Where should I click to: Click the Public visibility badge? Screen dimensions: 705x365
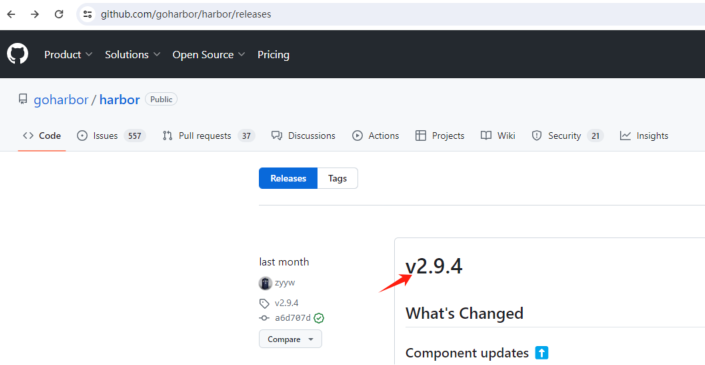[161, 99]
